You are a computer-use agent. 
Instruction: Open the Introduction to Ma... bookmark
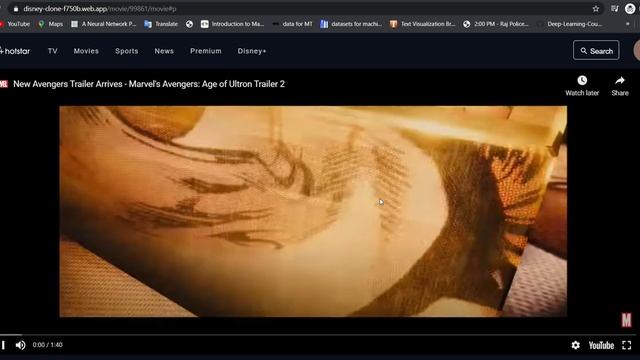click(232, 24)
